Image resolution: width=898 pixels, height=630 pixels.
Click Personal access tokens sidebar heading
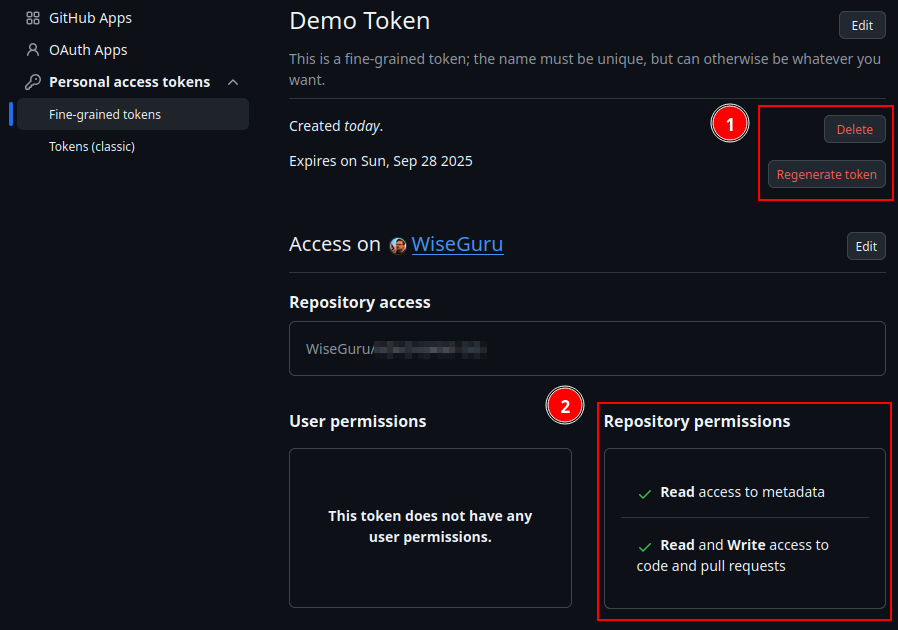(129, 82)
